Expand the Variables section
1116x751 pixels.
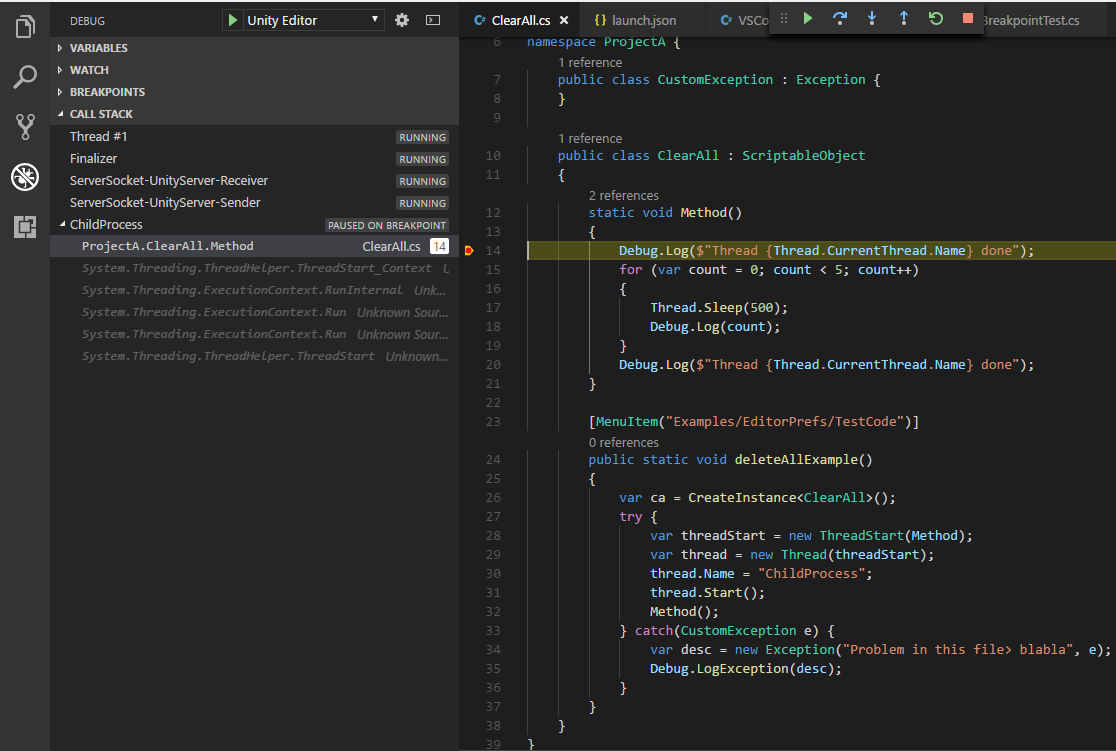(98, 48)
